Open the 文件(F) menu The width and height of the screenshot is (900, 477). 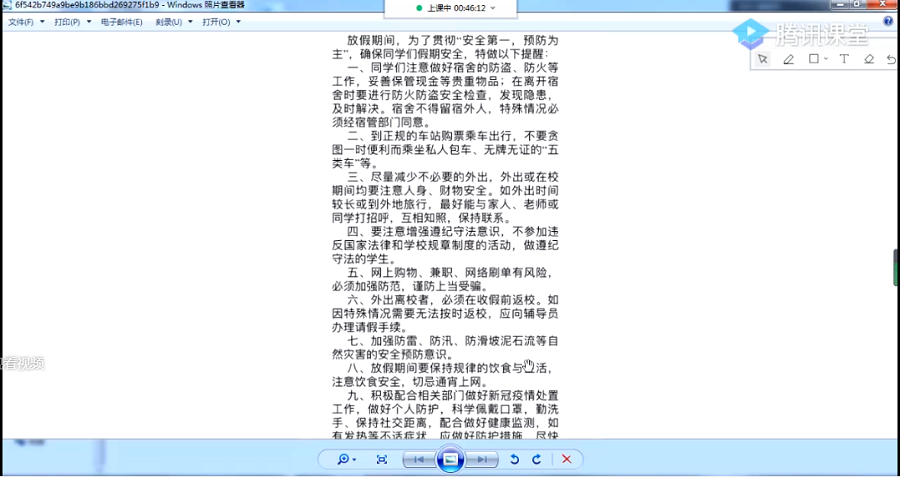pyautogui.click(x=25, y=21)
